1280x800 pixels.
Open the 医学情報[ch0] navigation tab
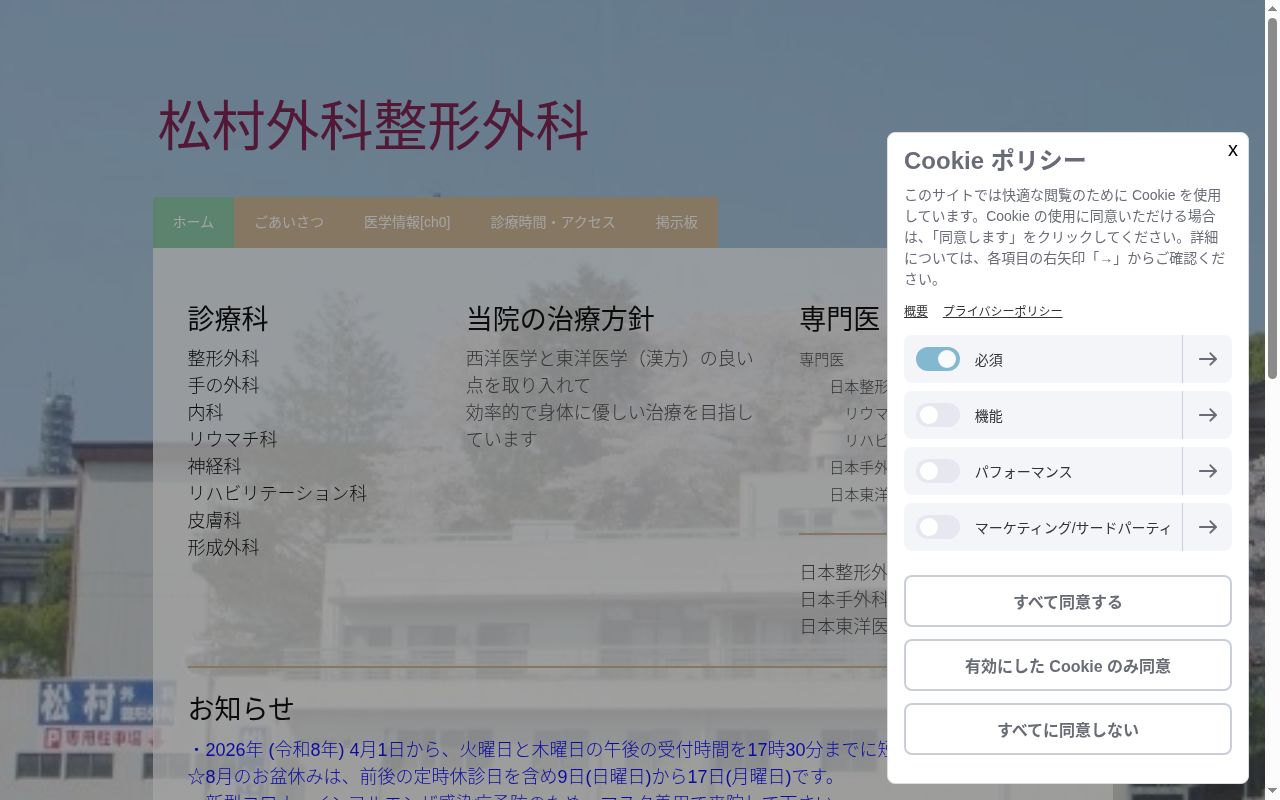pos(407,222)
